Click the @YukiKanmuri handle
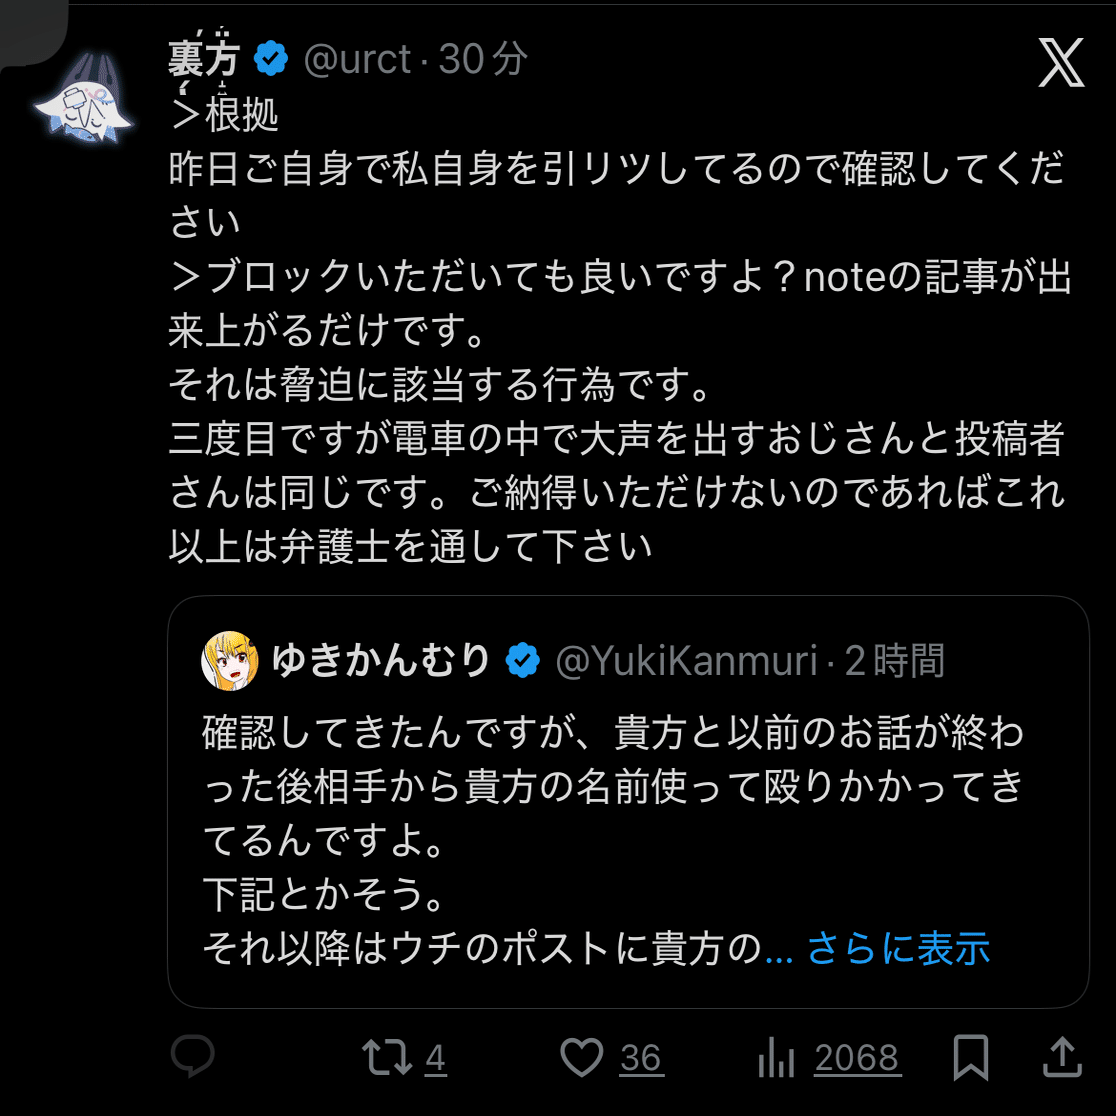This screenshot has width=1116, height=1116. click(x=686, y=661)
